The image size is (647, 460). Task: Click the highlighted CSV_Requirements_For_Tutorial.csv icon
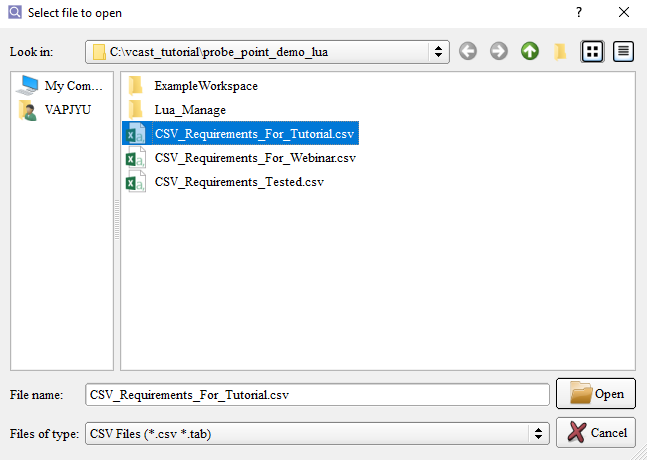(135, 134)
